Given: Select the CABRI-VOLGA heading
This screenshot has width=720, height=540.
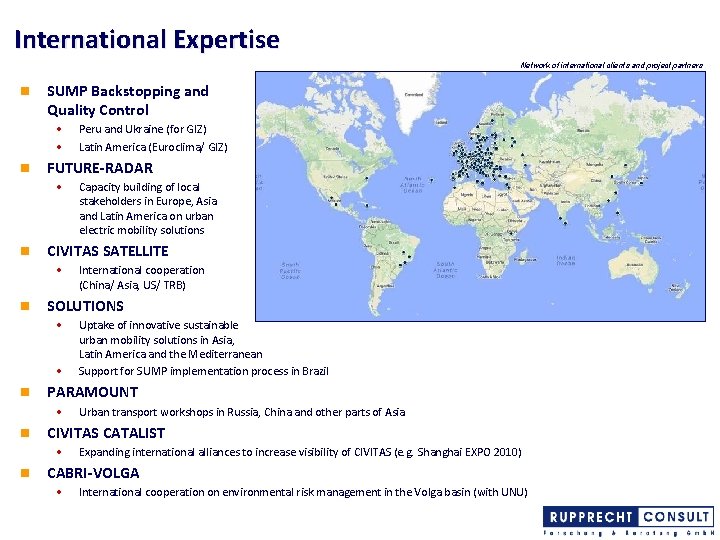Looking at the screenshot, I should (x=93, y=473).
